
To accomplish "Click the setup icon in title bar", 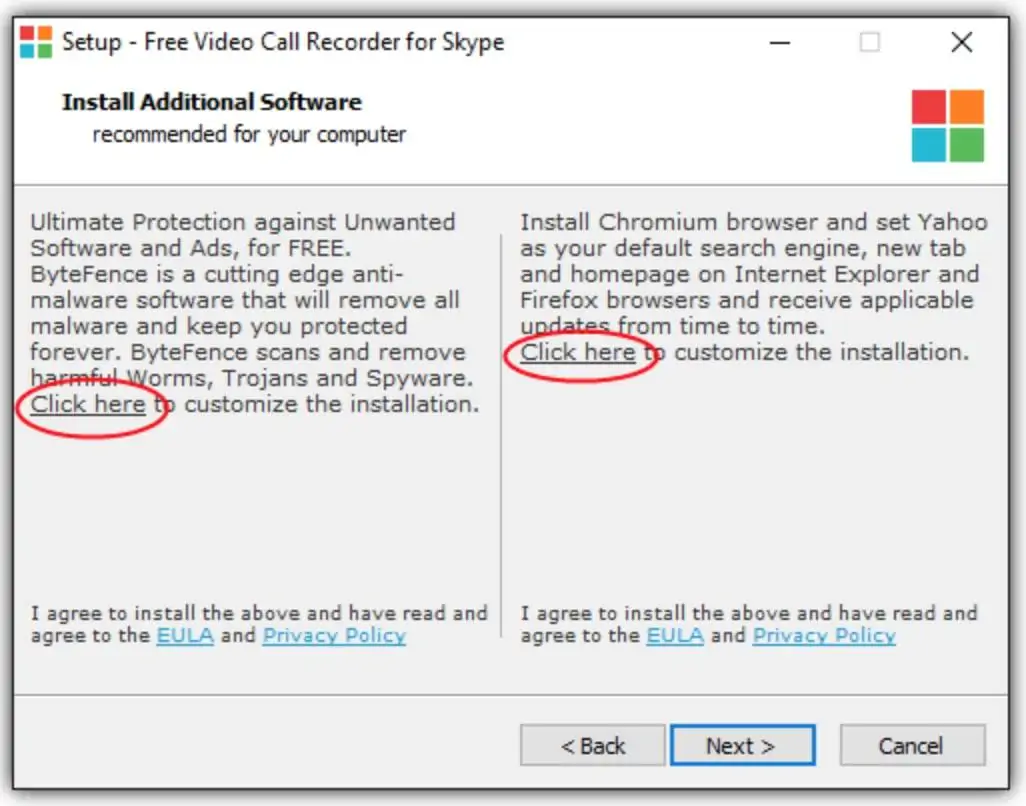I will [36, 43].
